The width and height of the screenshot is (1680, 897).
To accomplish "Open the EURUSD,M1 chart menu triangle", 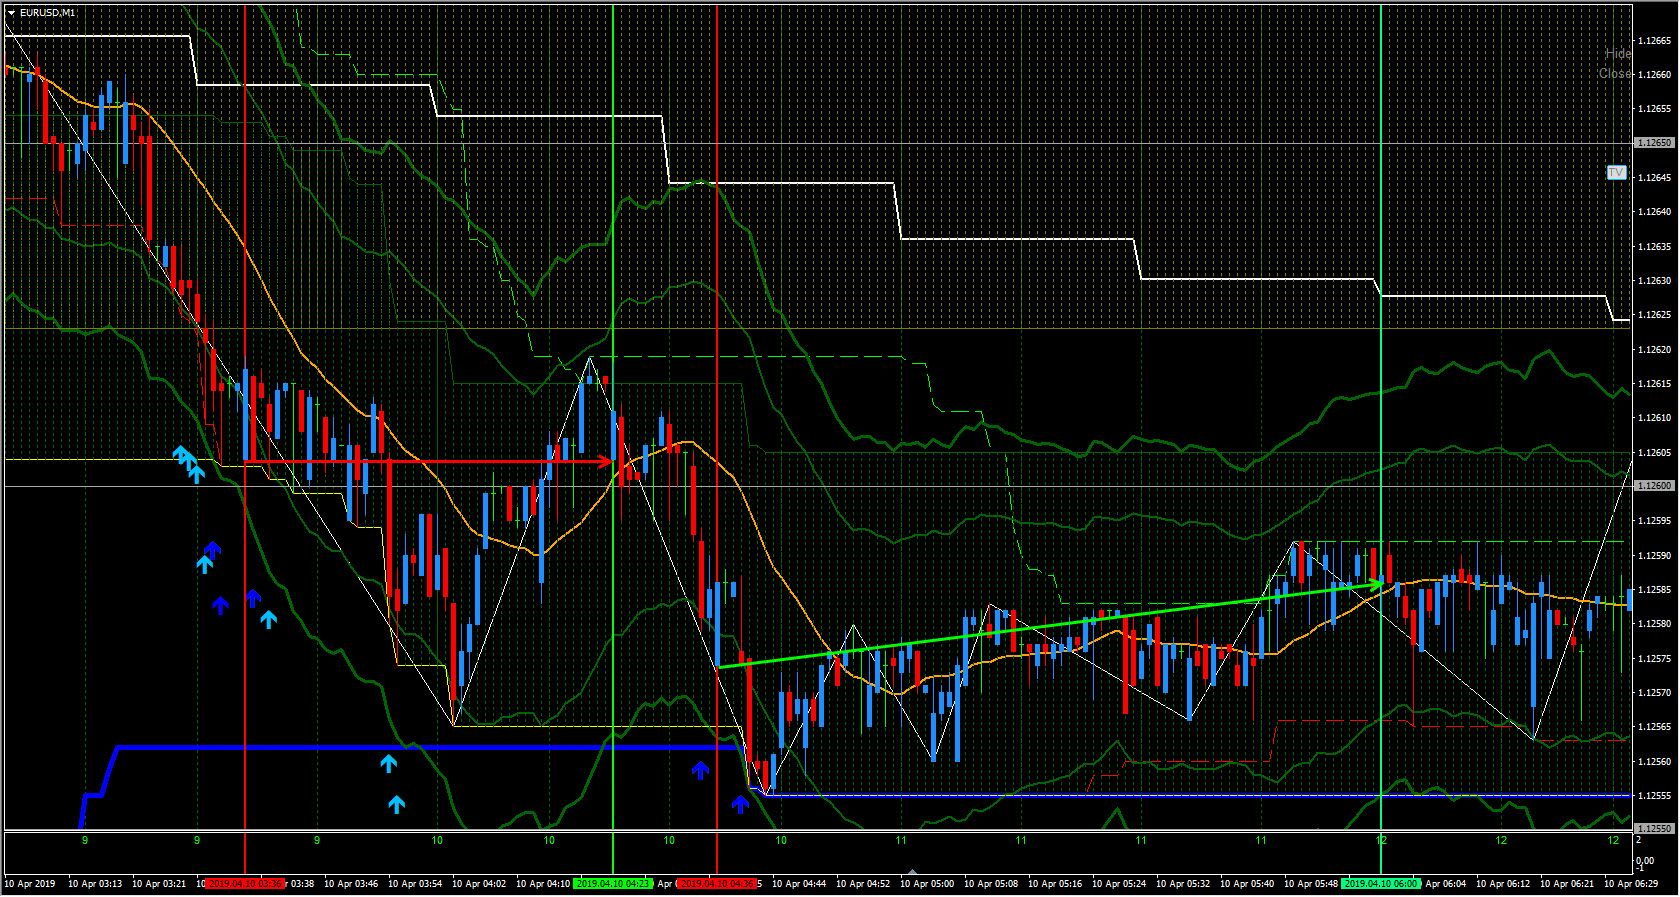I will pyautogui.click(x=11, y=13).
